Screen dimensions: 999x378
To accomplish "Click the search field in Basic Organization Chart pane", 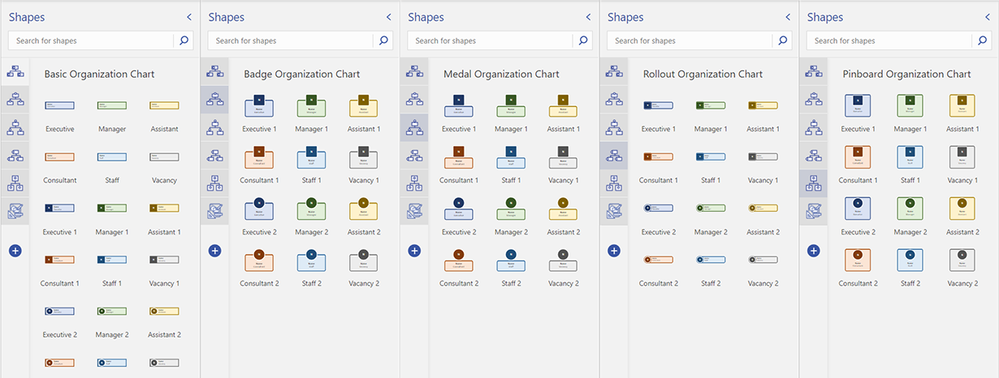I will (x=90, y=41).
